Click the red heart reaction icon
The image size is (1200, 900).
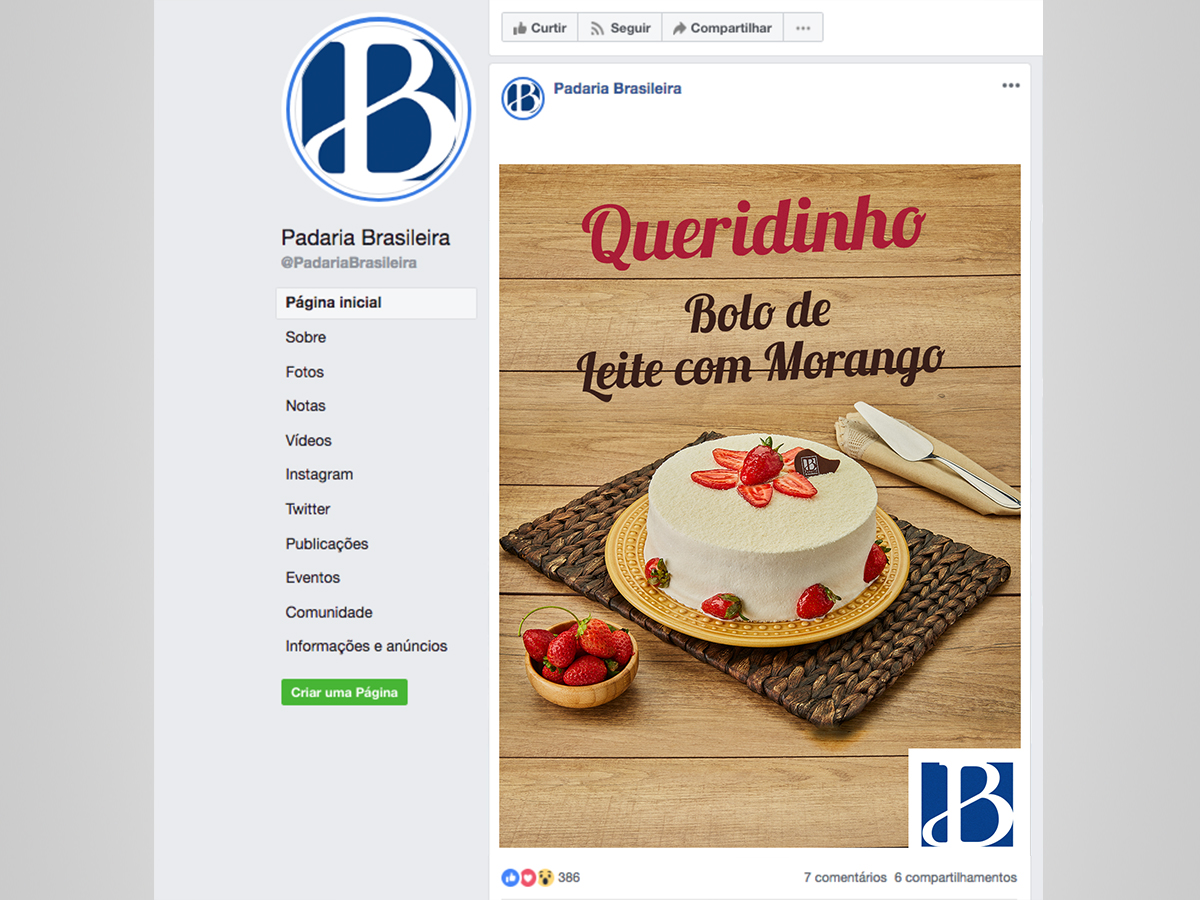coord(528,878)
